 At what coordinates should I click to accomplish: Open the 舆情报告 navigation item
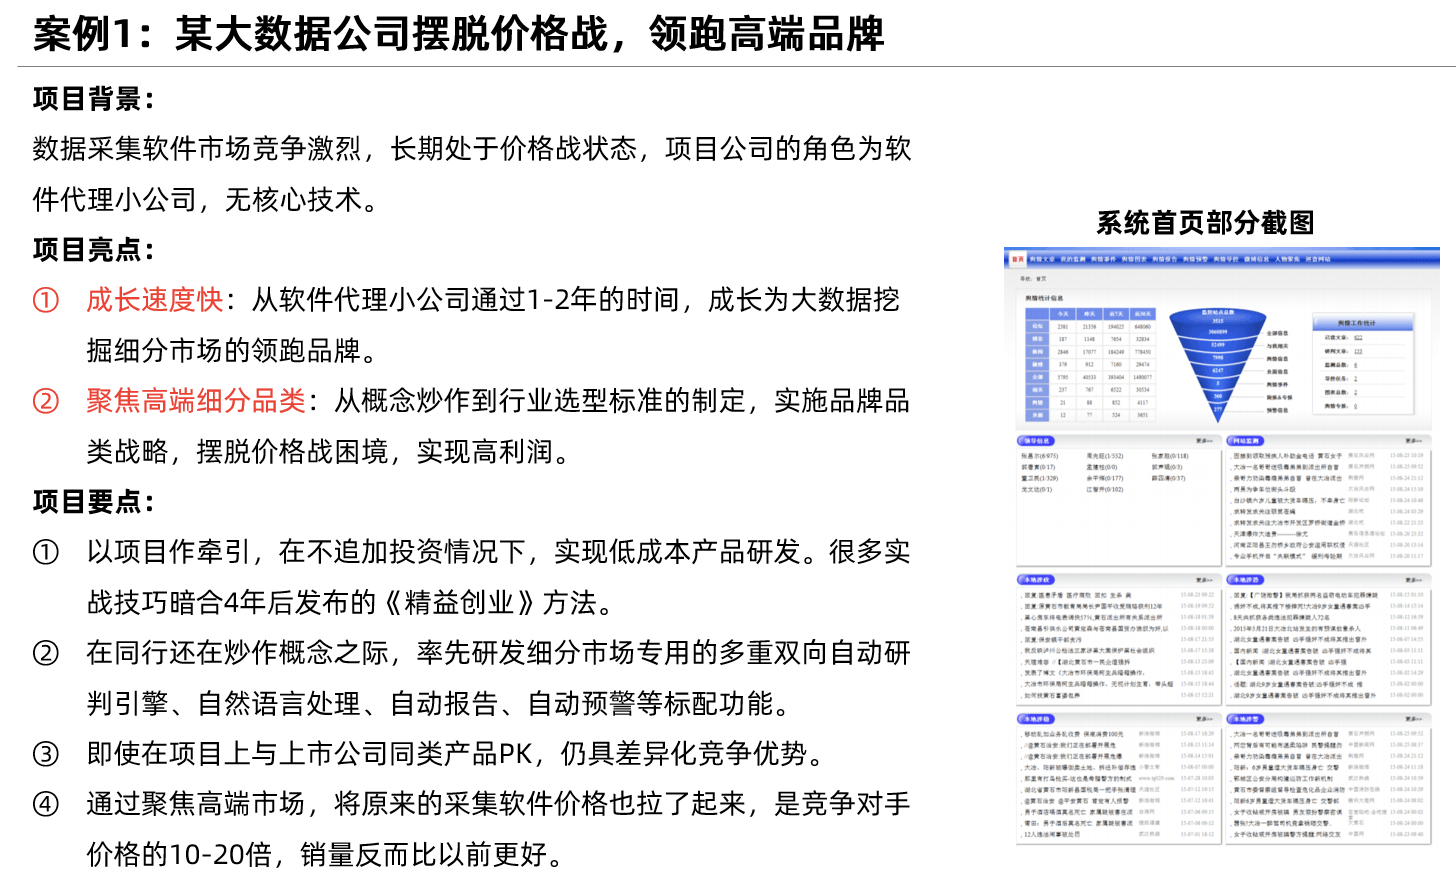(1165, 259)
